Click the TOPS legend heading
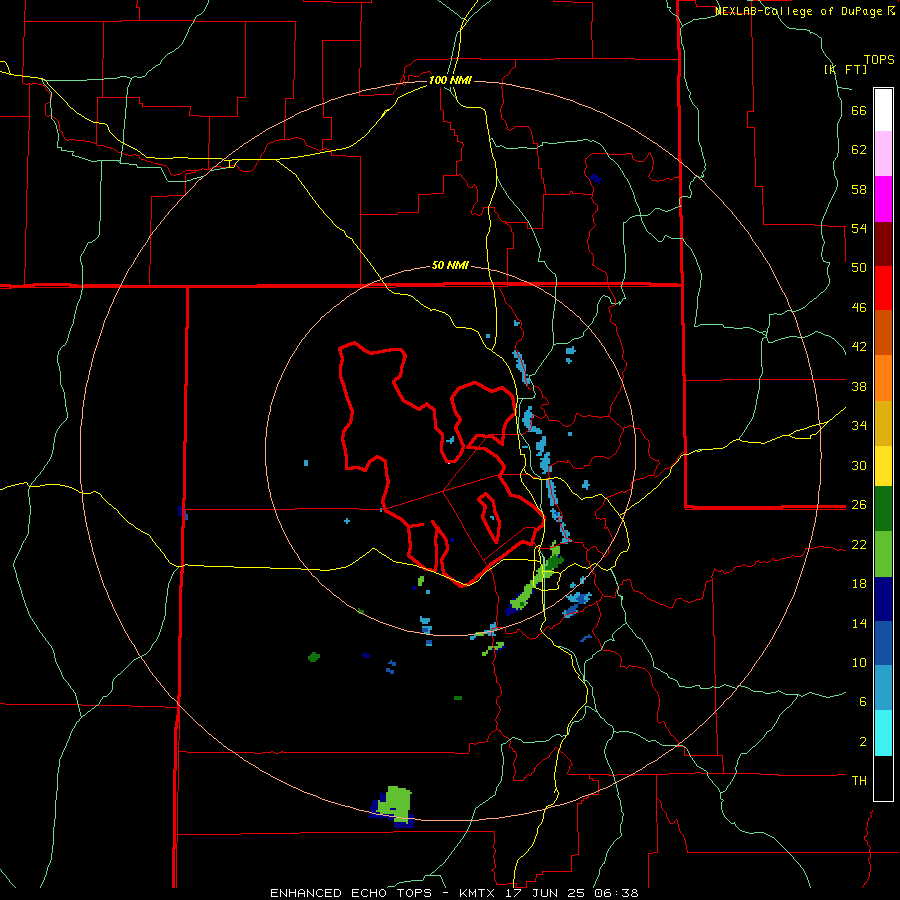900x900 pixels. click(879, 59)
